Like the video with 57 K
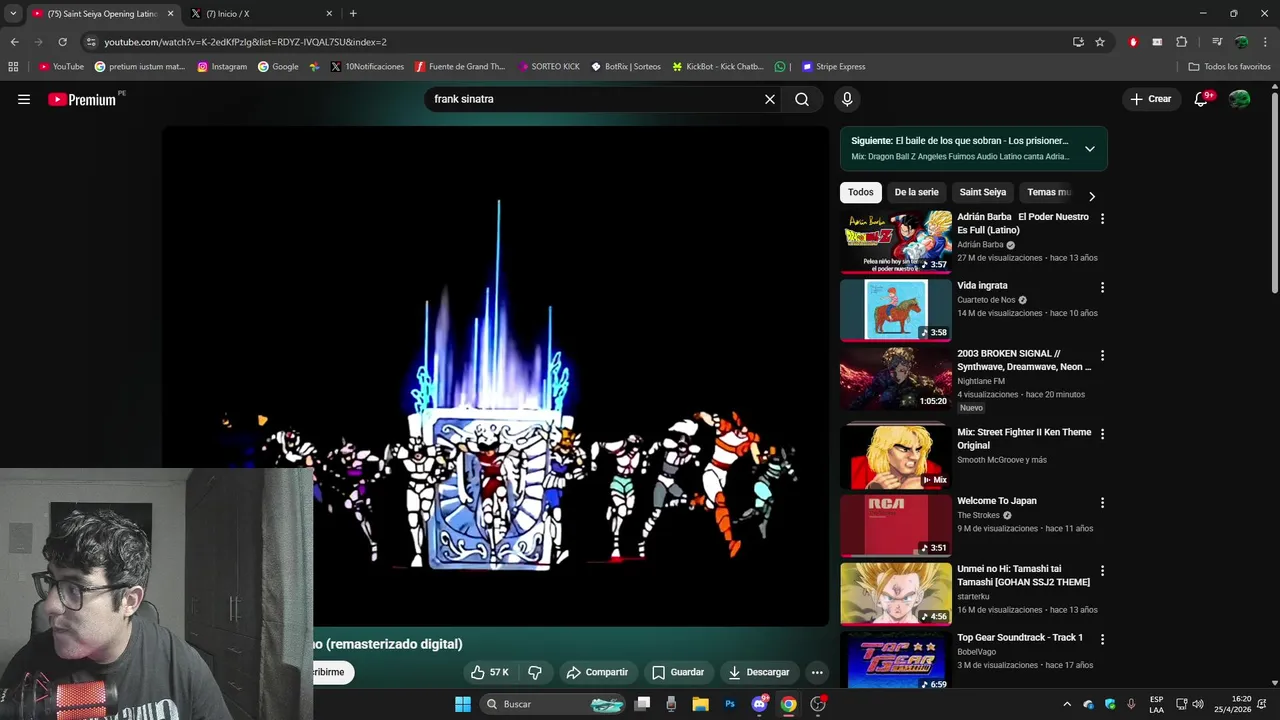 (491, 672)
